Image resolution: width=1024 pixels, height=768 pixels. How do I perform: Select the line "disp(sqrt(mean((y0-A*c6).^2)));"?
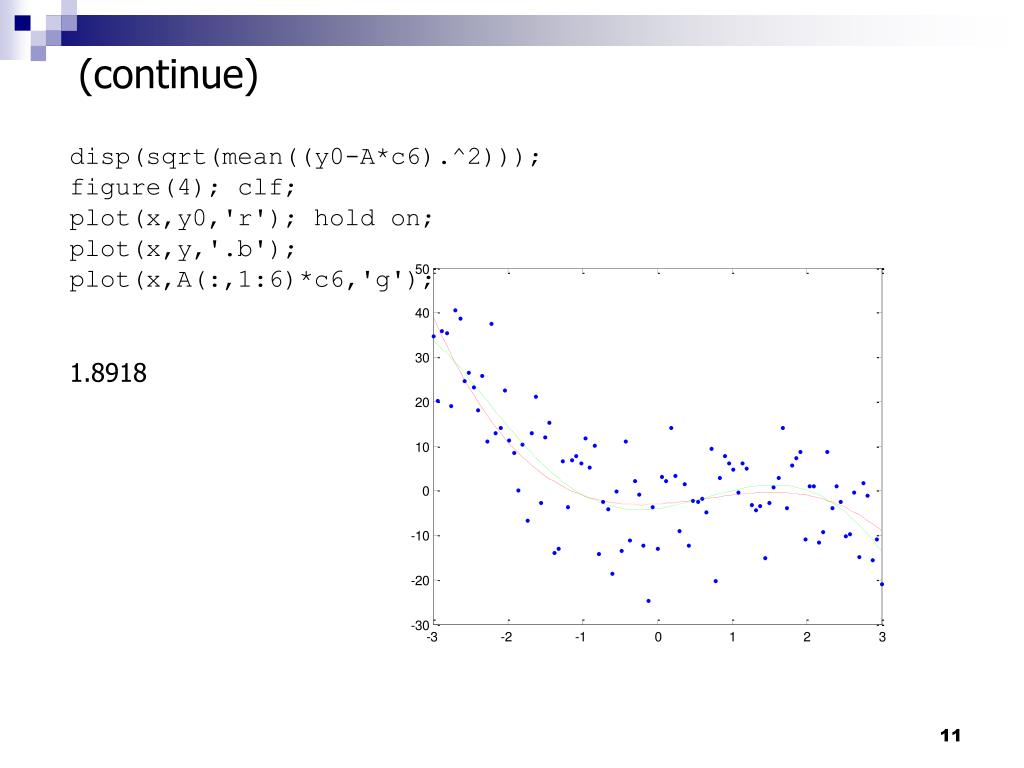click(x=305, y=157)
